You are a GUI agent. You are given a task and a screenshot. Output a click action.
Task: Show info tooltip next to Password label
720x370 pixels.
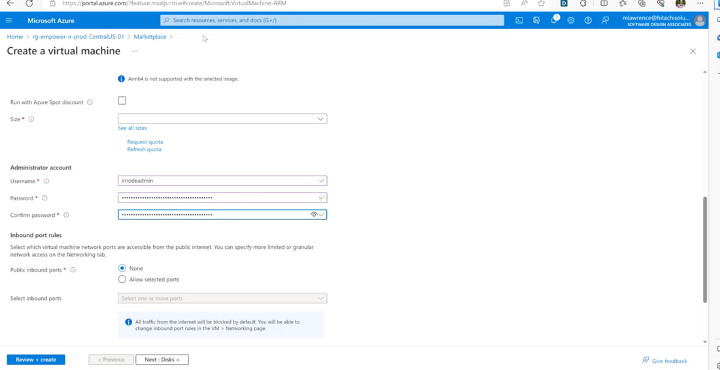pos(45,198)
